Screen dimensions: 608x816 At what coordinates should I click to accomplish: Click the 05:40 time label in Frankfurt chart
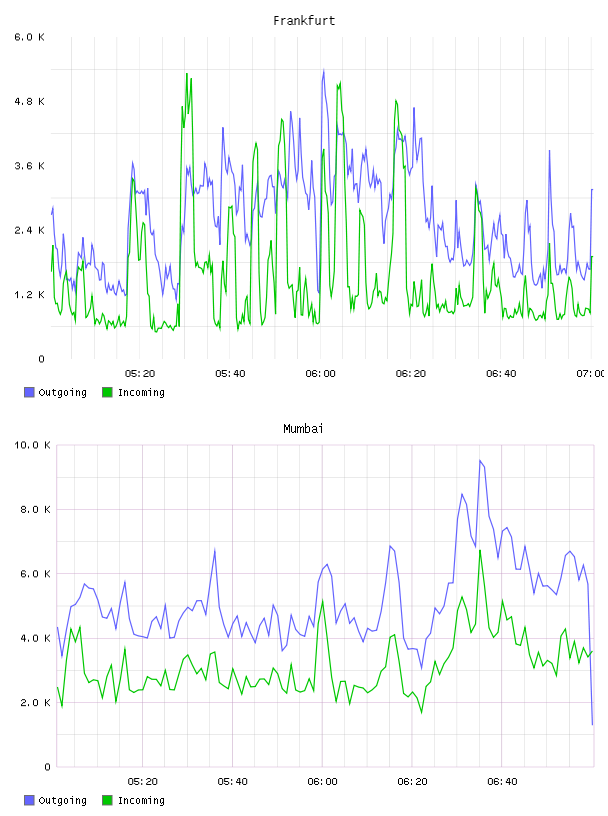pos(230,374)
